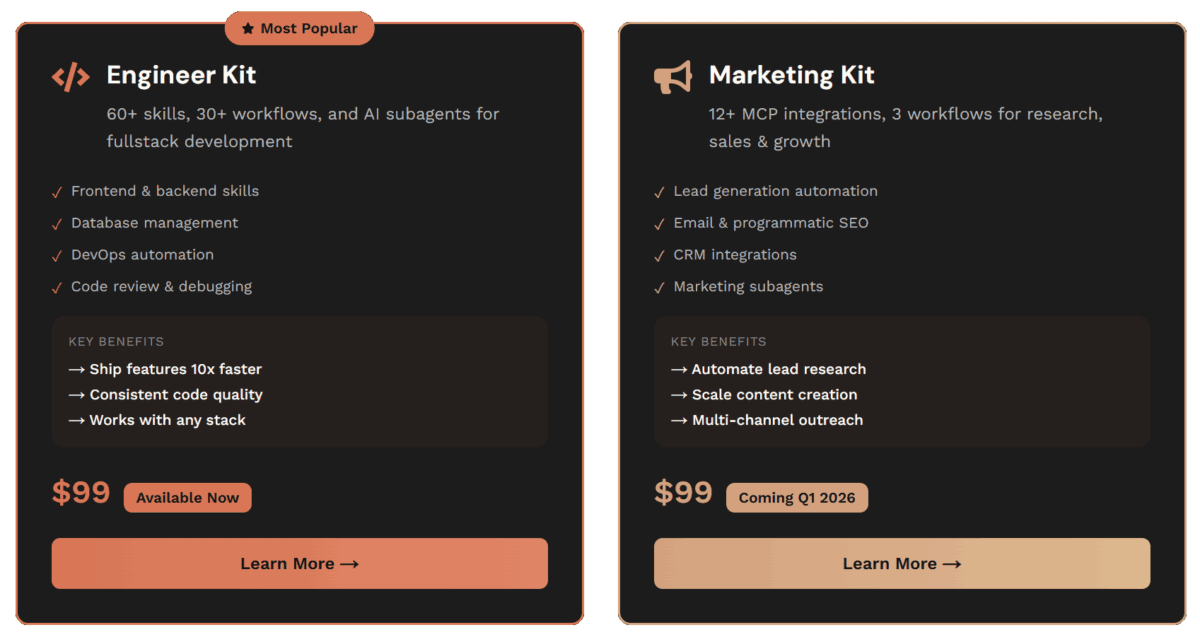
Task: Click checkmark next to Code review & debugging
Action: pyautogui.click(x=57, y=288)
